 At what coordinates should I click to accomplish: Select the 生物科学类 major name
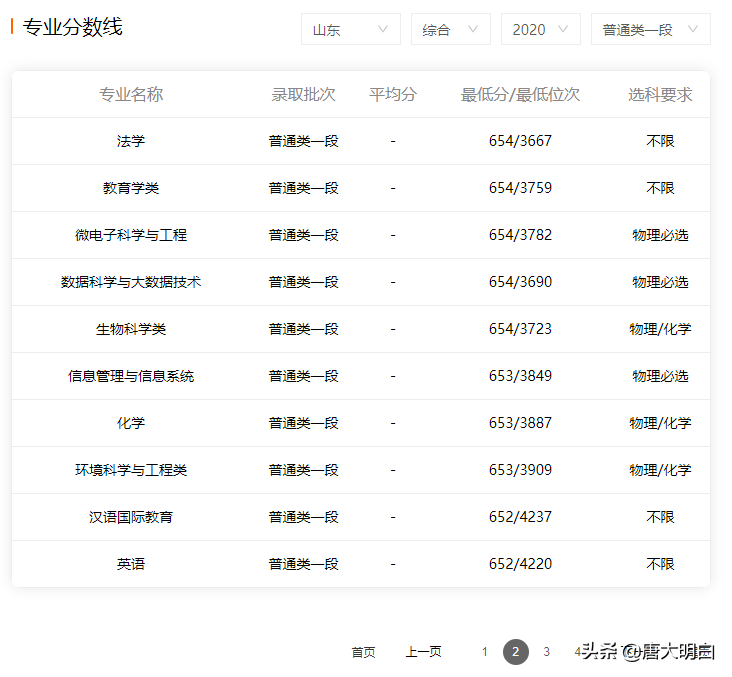pyautogui.click(x=131, y=329)
